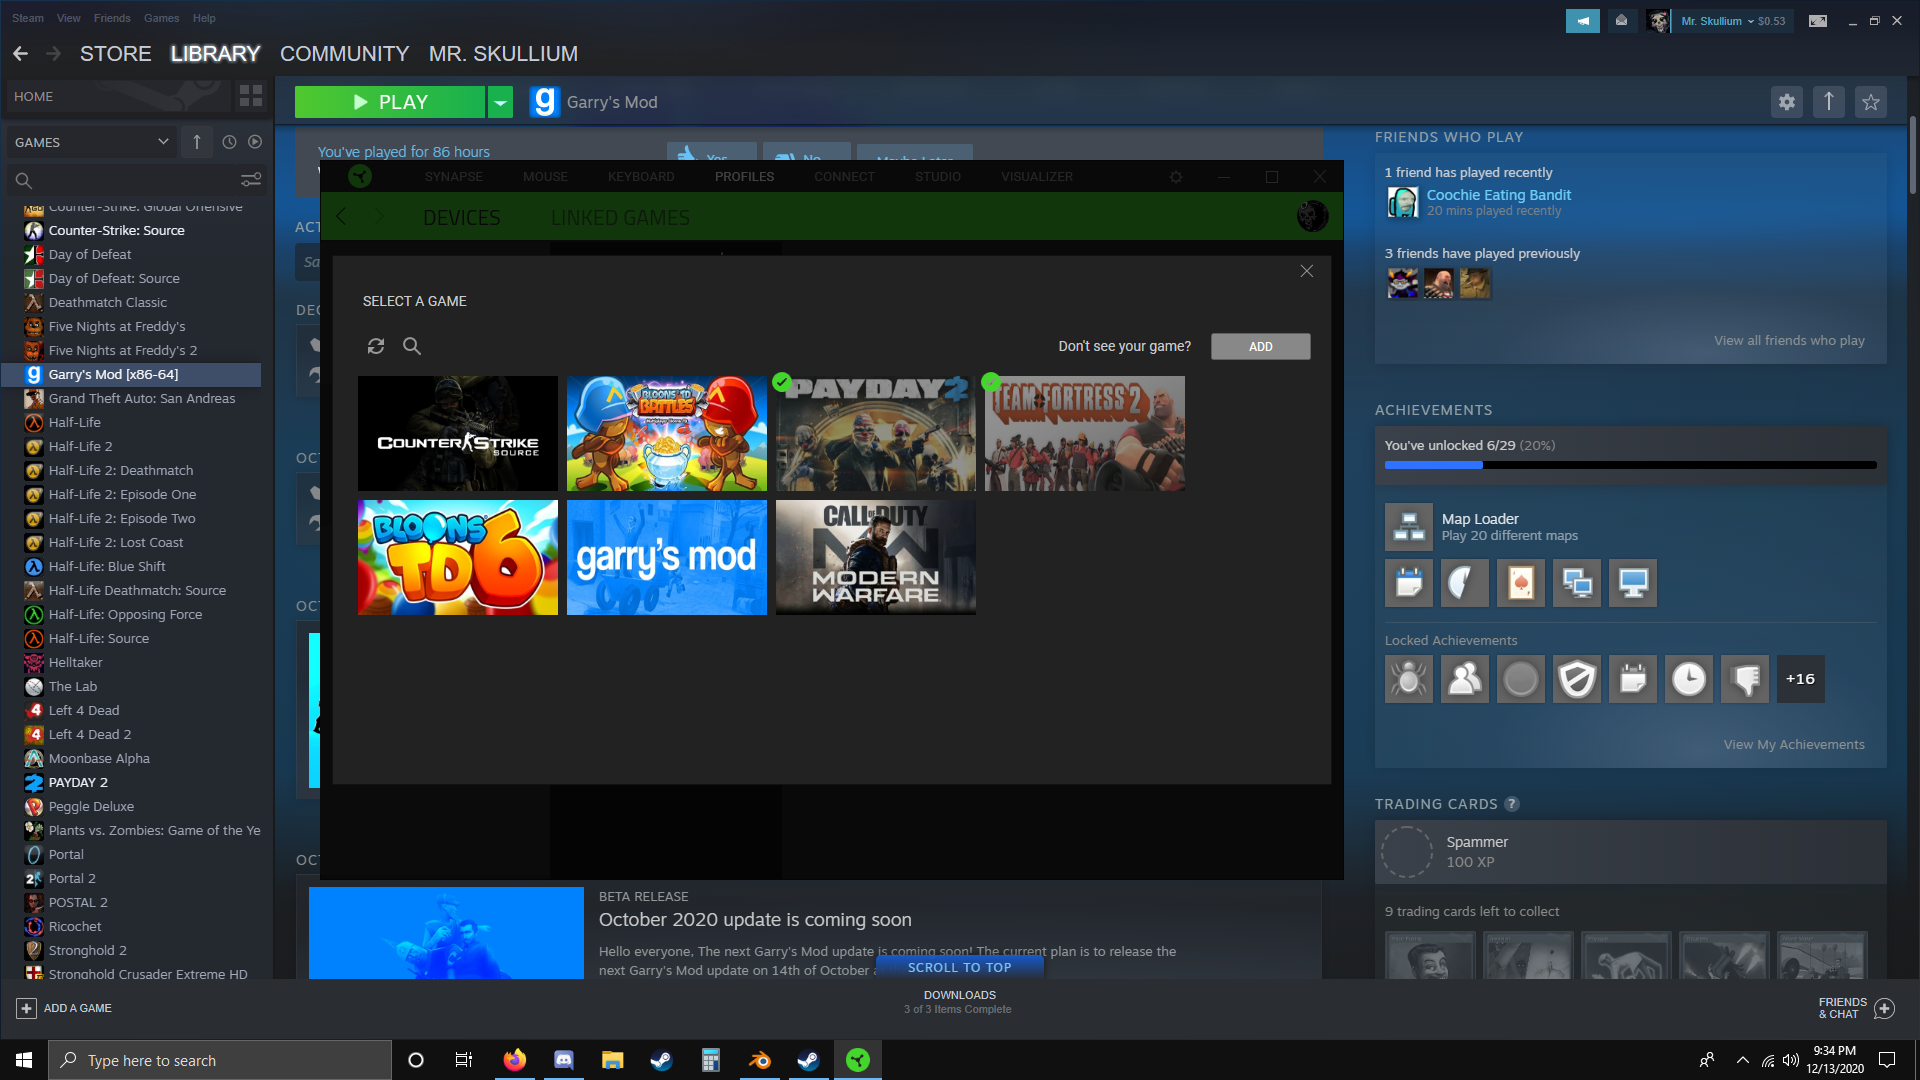
Task: Select the Bloons TD 6 game thumbnail
Action: click(458, 557)
